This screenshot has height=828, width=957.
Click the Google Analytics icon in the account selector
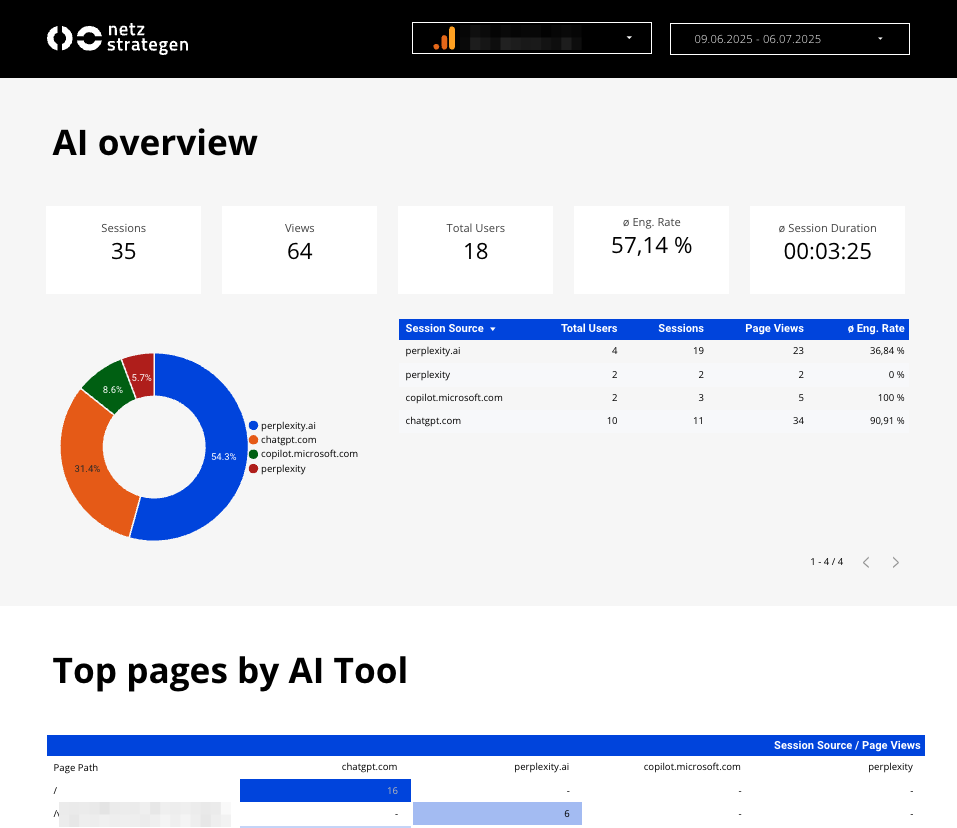446,37
